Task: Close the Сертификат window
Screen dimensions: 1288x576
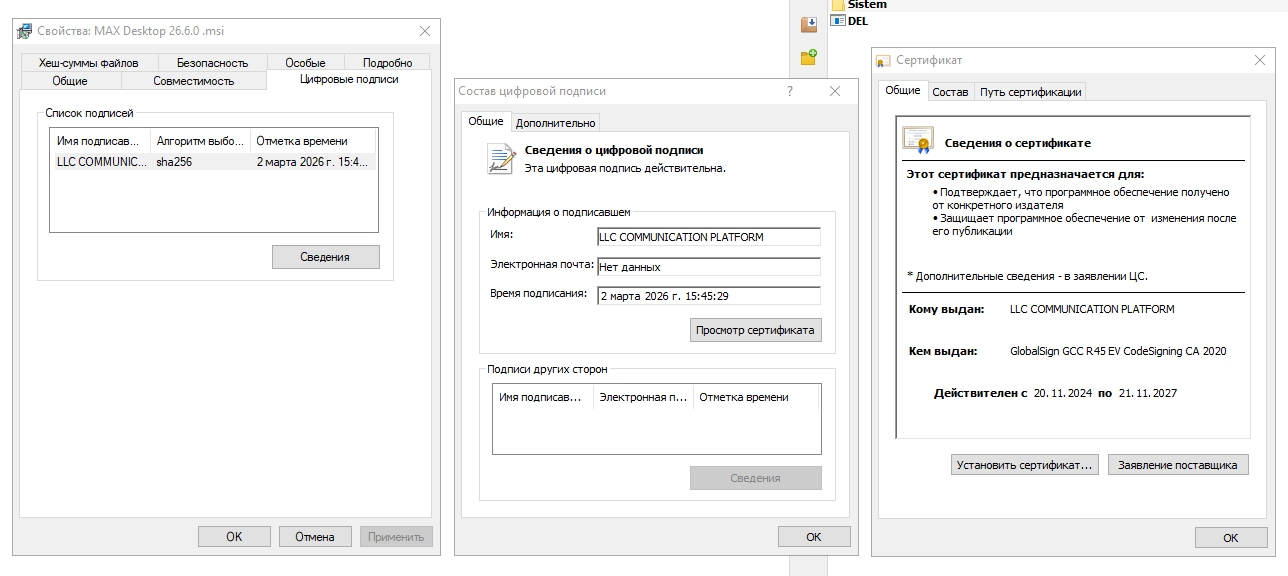Action: (x=1260, y=61)
